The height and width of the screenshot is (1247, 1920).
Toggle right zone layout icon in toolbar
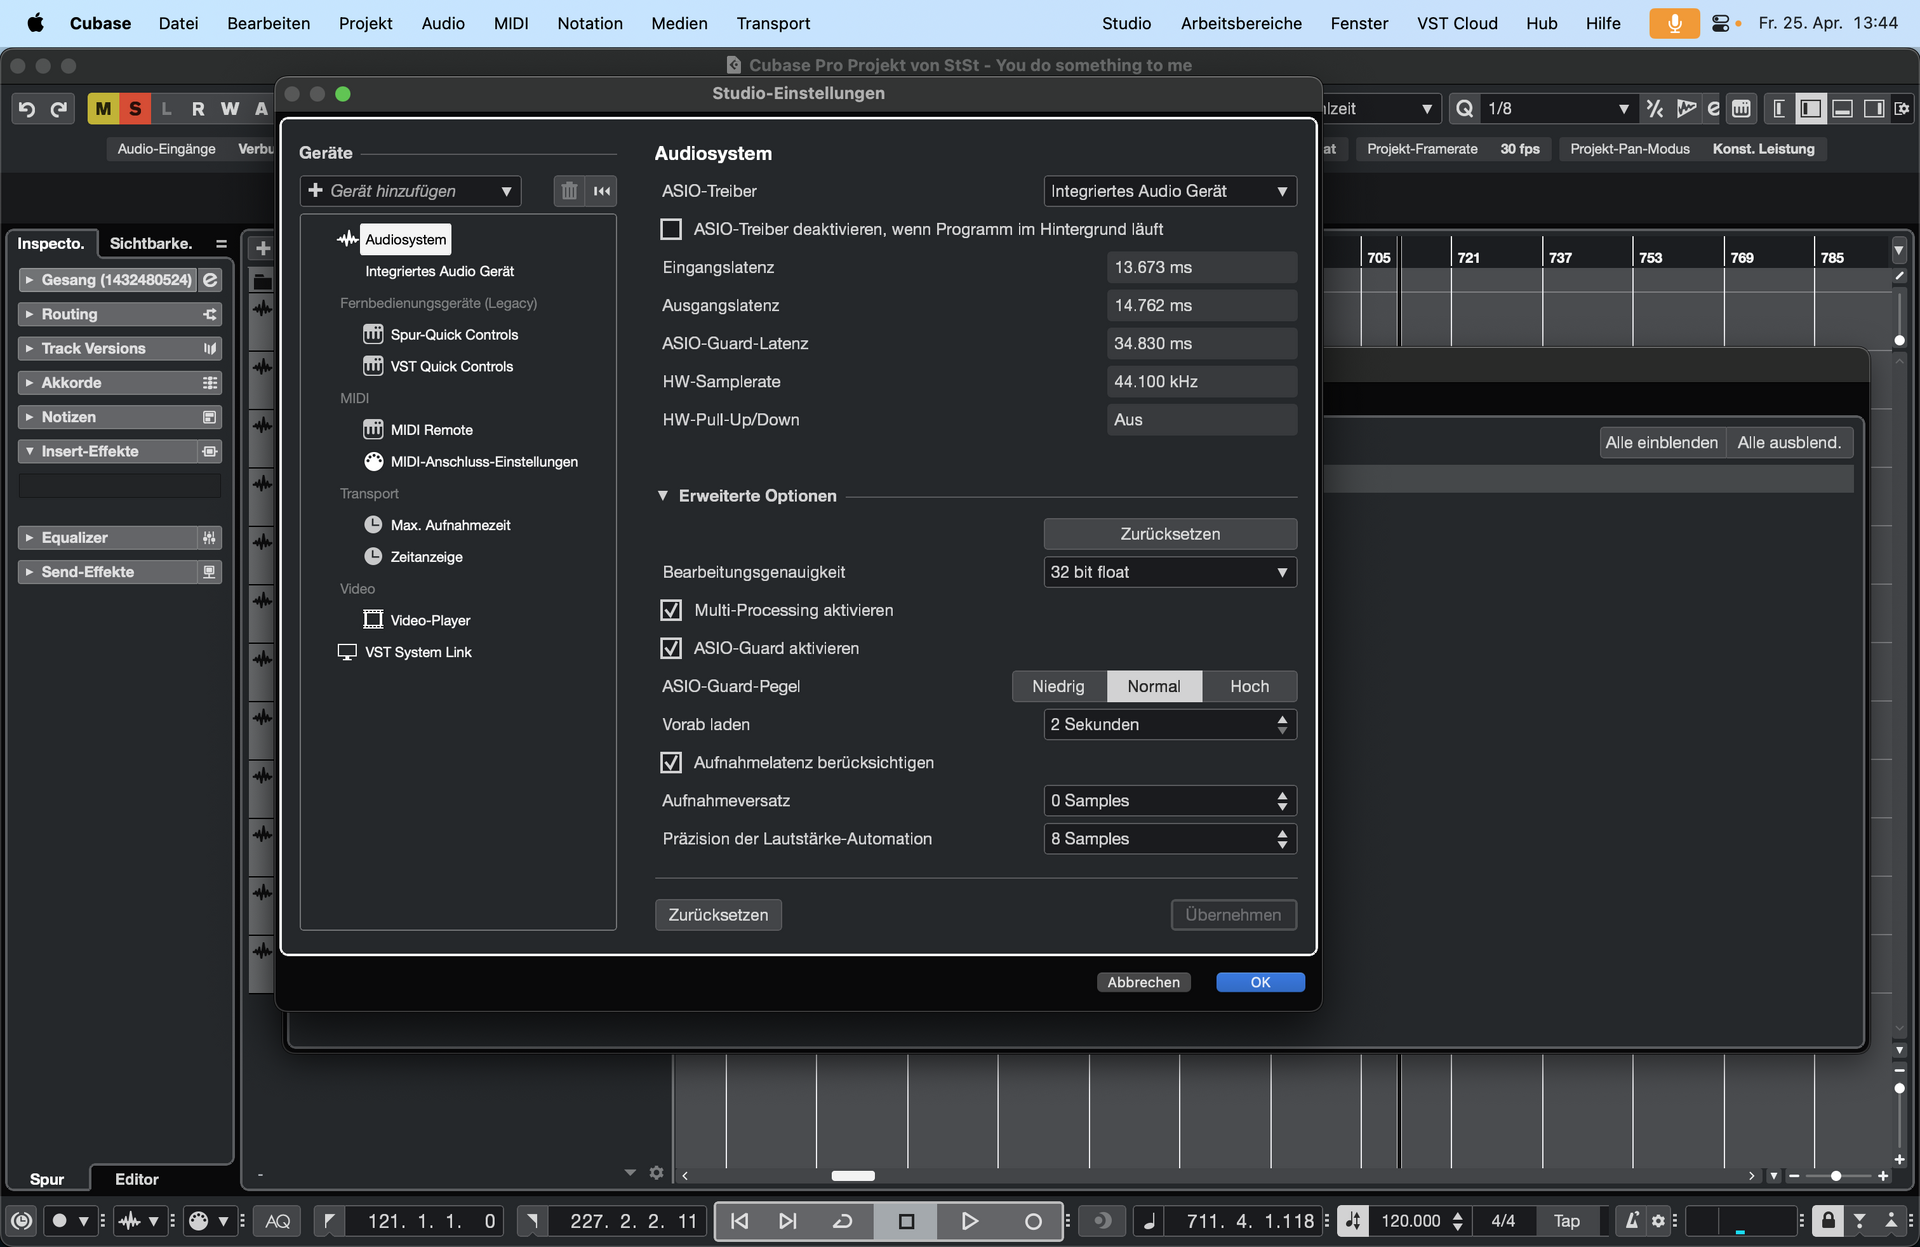pyautogui.click(x=1874, y=109)
